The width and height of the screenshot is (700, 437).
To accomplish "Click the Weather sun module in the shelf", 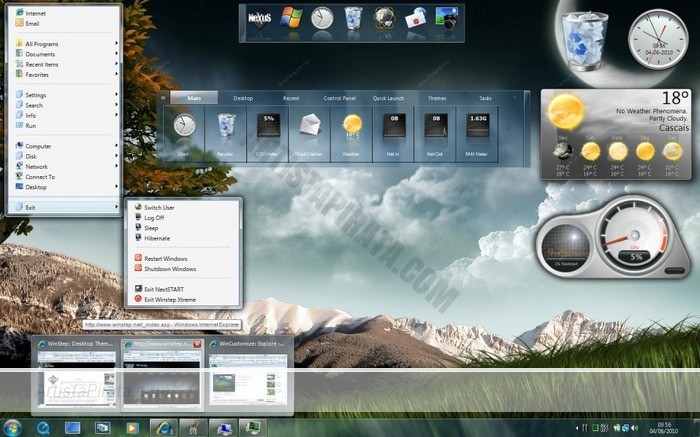I will 351,133.
